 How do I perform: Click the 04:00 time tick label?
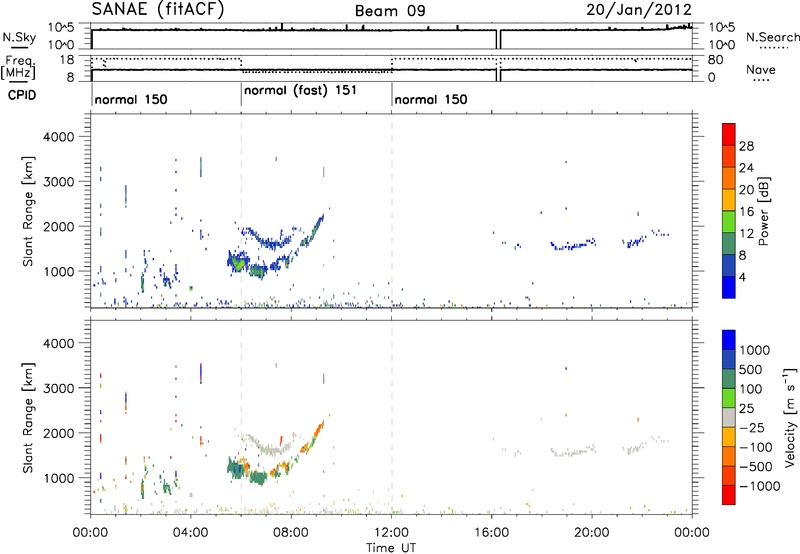(191, 533)
